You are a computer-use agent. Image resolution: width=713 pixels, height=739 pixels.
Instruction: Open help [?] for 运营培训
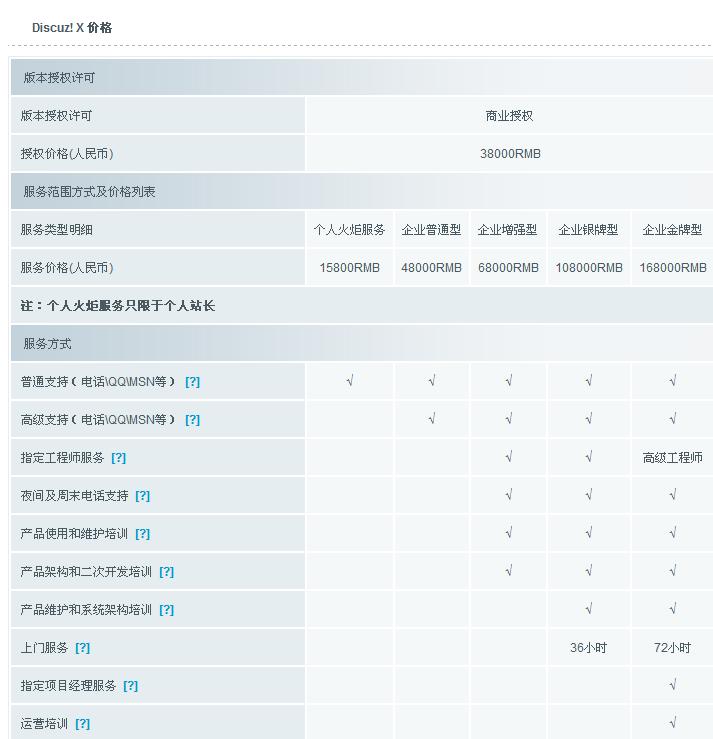(82, 724)
